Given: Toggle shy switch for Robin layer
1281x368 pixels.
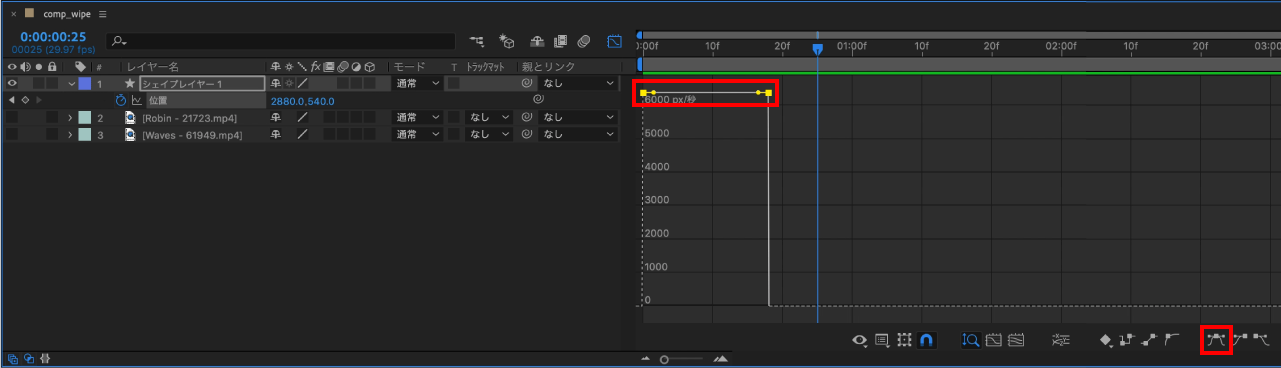Looking at the screenshot, I should [276, 118].
